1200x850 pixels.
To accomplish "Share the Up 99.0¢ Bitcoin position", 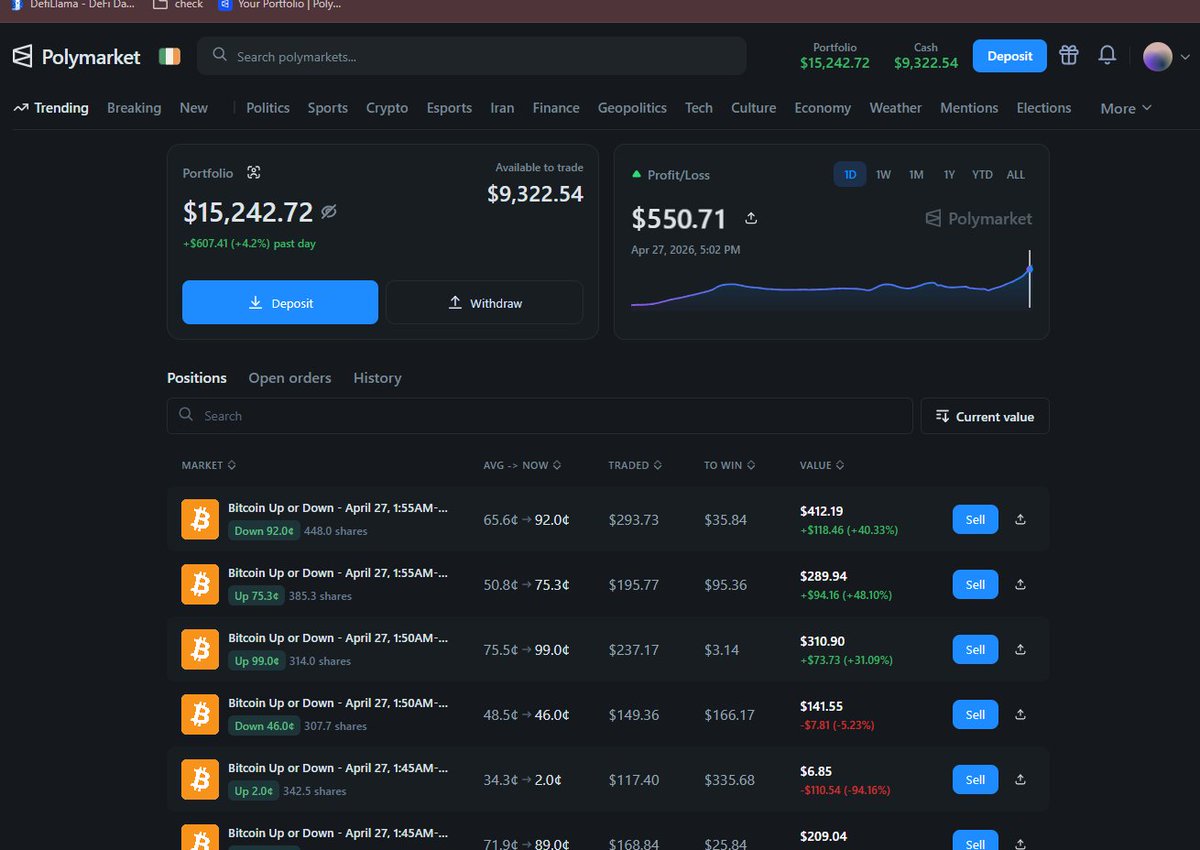I will tap(1020, 650).
